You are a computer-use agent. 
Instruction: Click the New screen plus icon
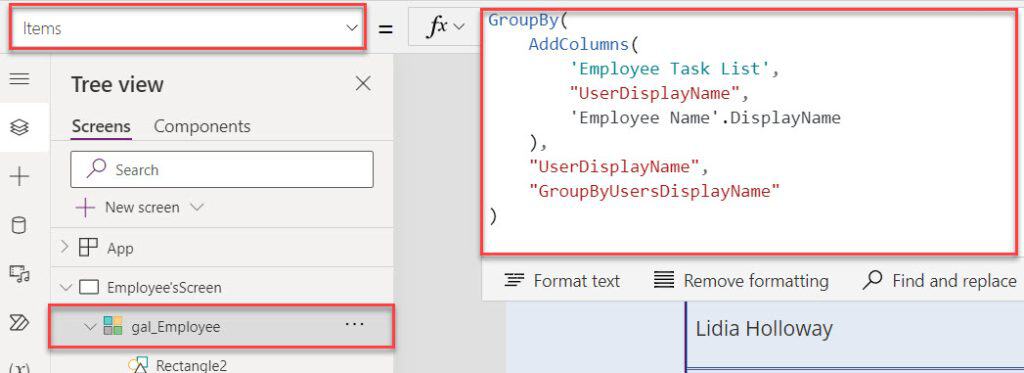click(x=85, y=208)
